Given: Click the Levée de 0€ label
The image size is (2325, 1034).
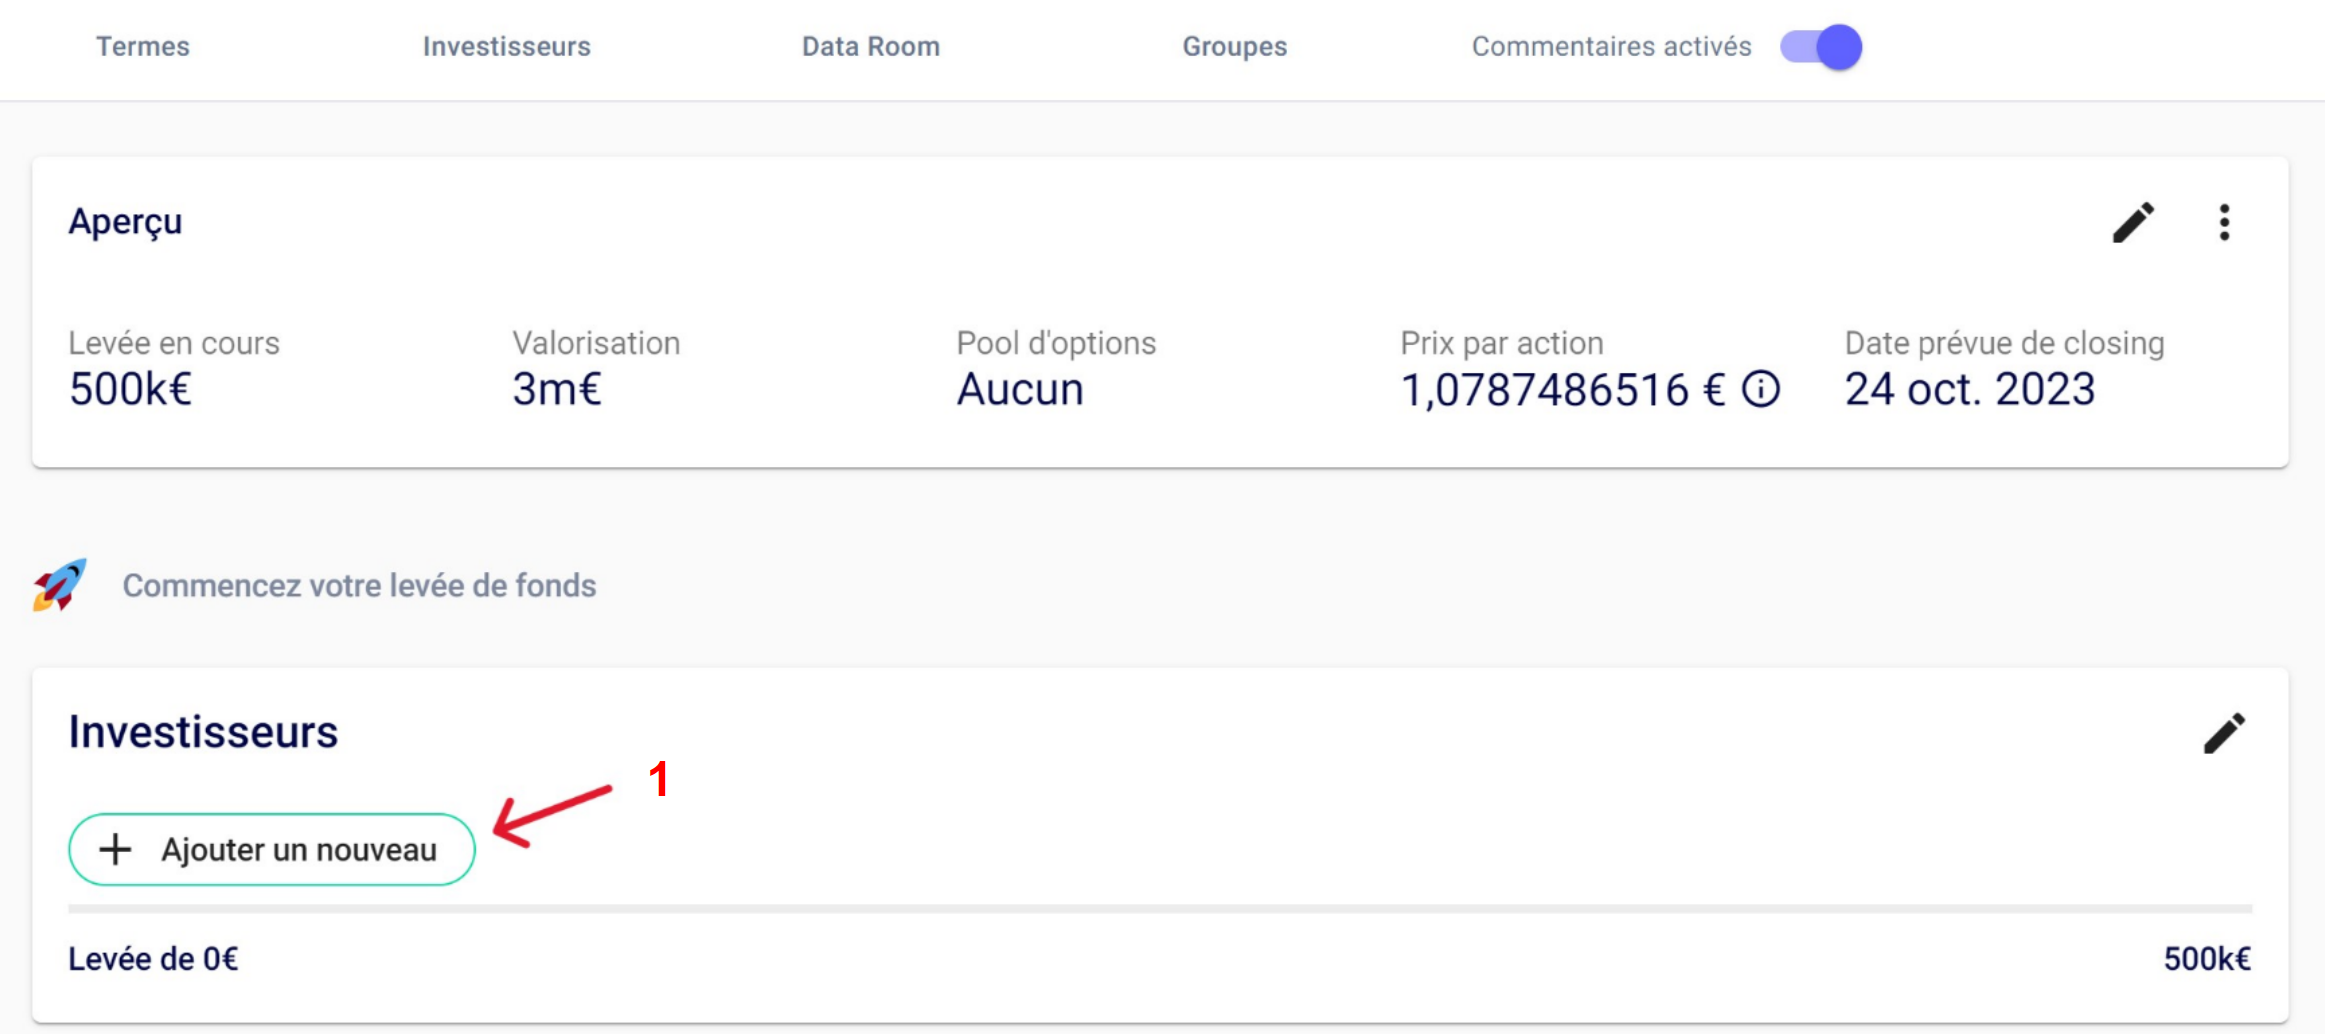Looking at the screenshot, I should click(x=153, y=959).
